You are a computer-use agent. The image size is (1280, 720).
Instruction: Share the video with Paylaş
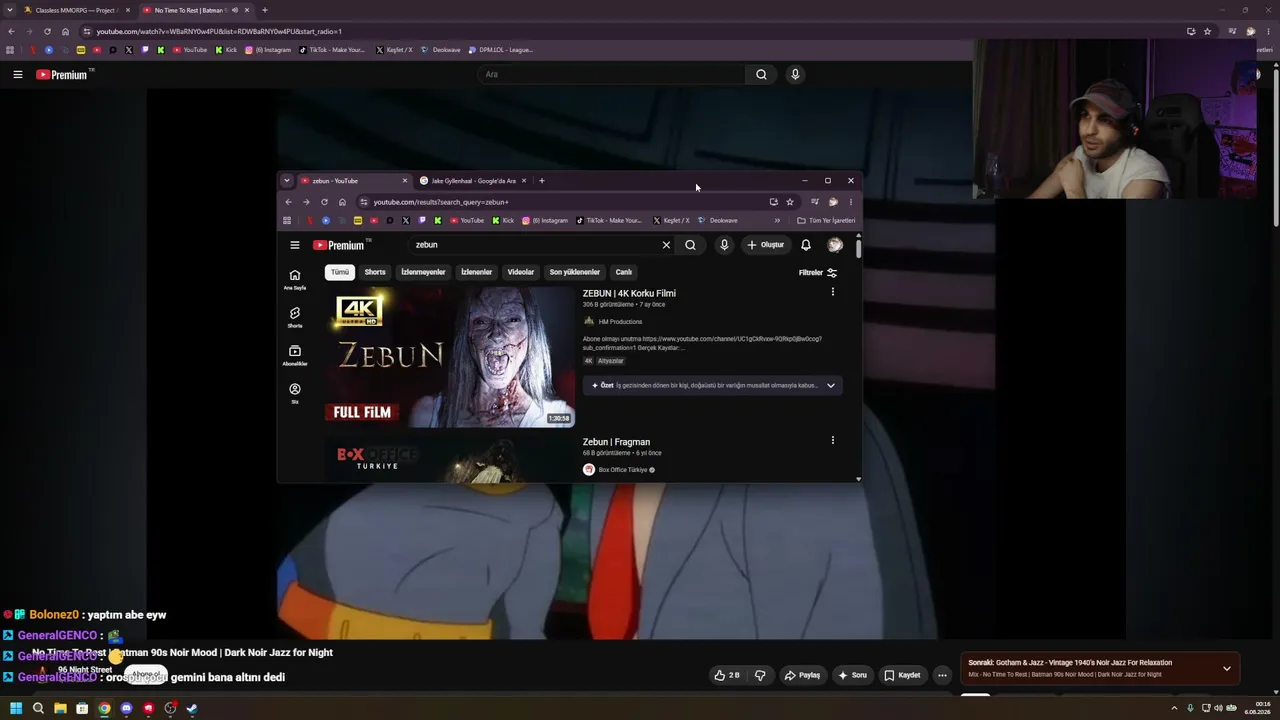(x=802, y=675)
